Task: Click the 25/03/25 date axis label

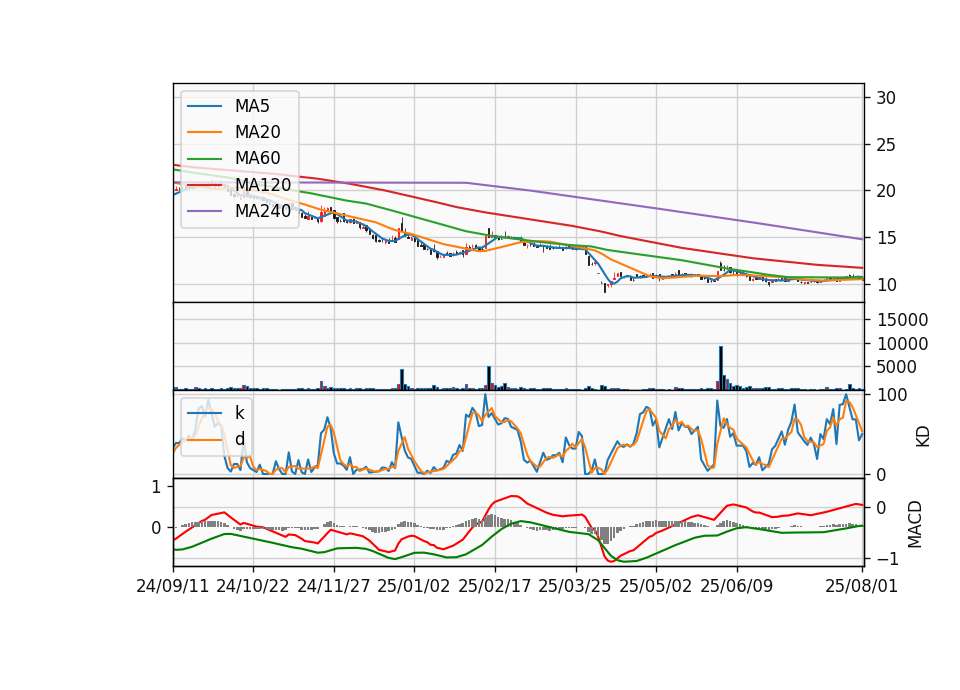Action: 575,586
